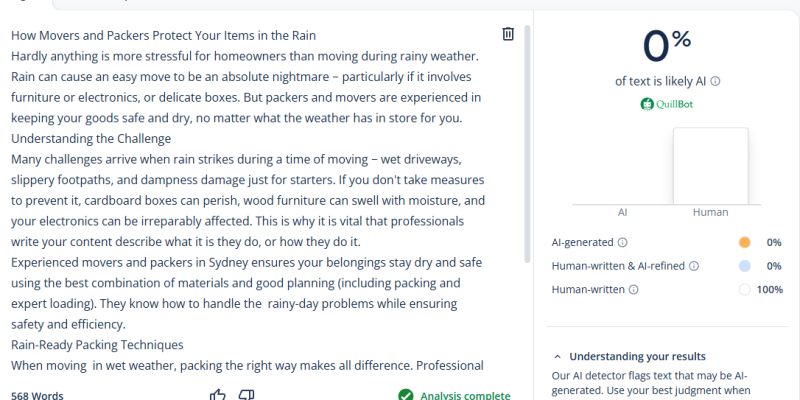Open info icon next to AI-generated
The image size is (800, 400).
[622, 242]
